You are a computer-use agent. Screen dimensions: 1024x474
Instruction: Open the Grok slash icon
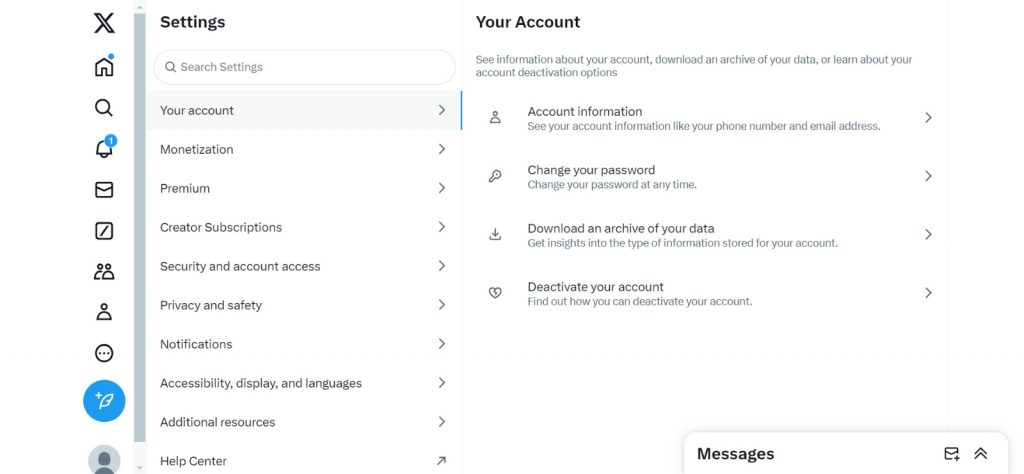pos(104,231)
